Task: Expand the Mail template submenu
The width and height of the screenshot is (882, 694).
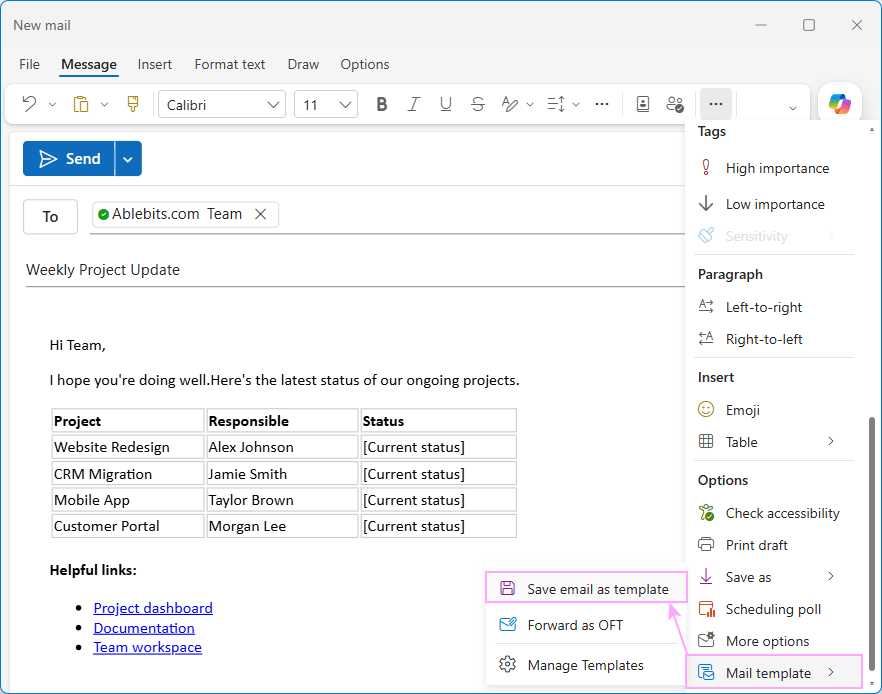Action: (831, 672)
